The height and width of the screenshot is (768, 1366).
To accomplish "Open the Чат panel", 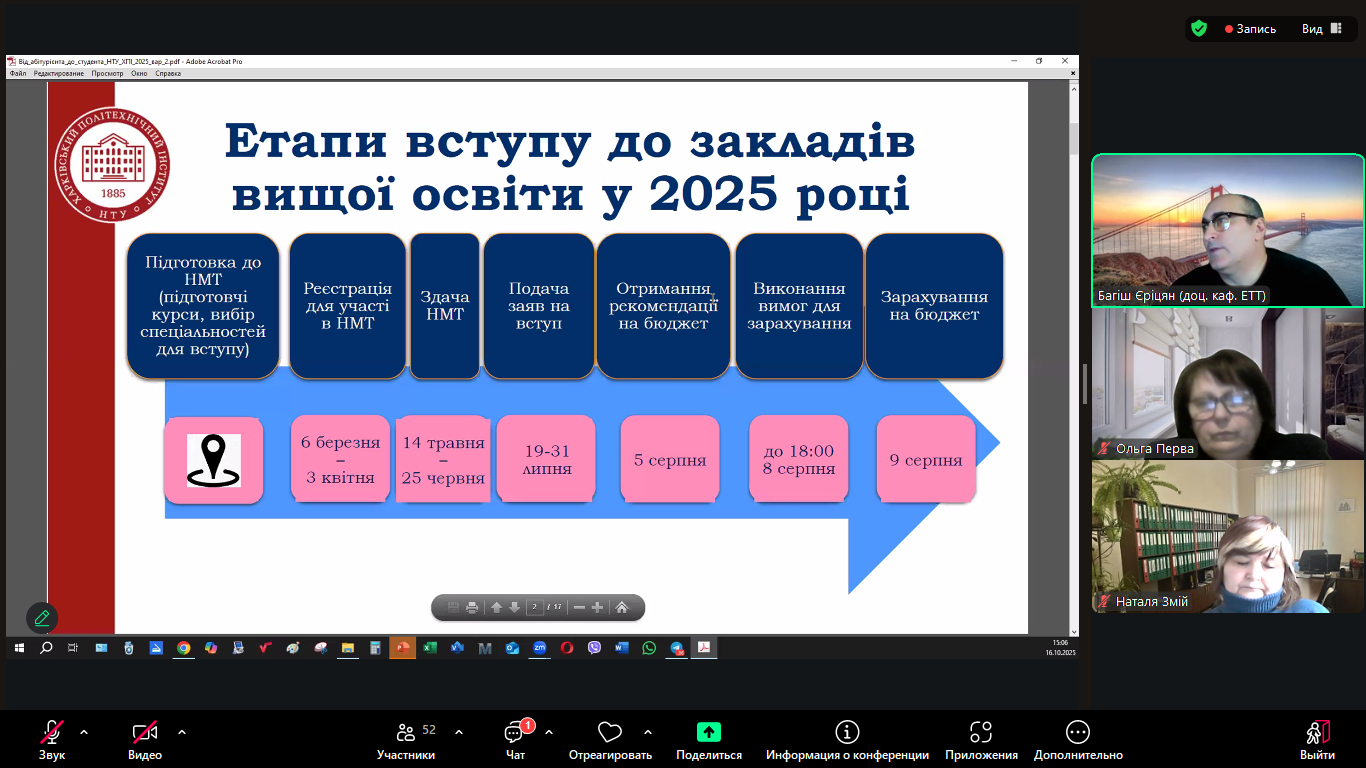I will 515,740.
